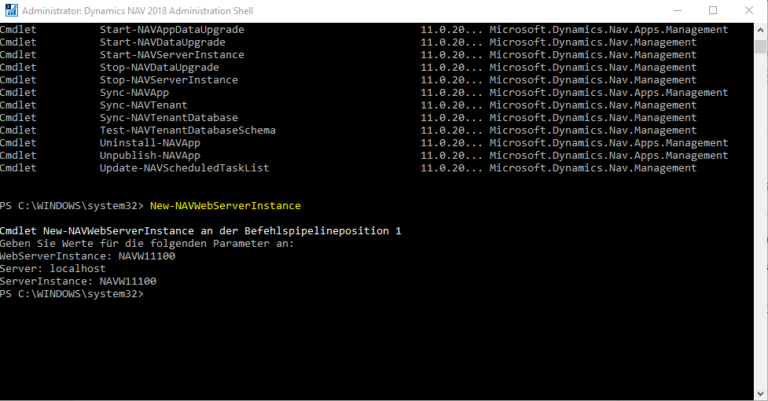Click the Uninstall-NAVApp cmdlet entry
768x401 pixels.
pyautogui.click(x=150, y=143)
